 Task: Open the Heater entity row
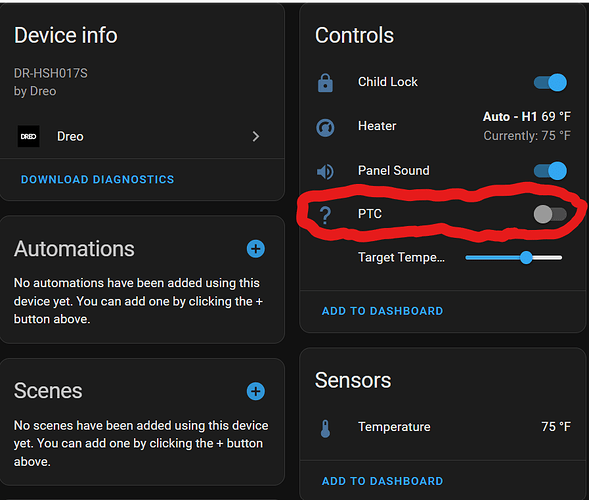coord(443,126)
